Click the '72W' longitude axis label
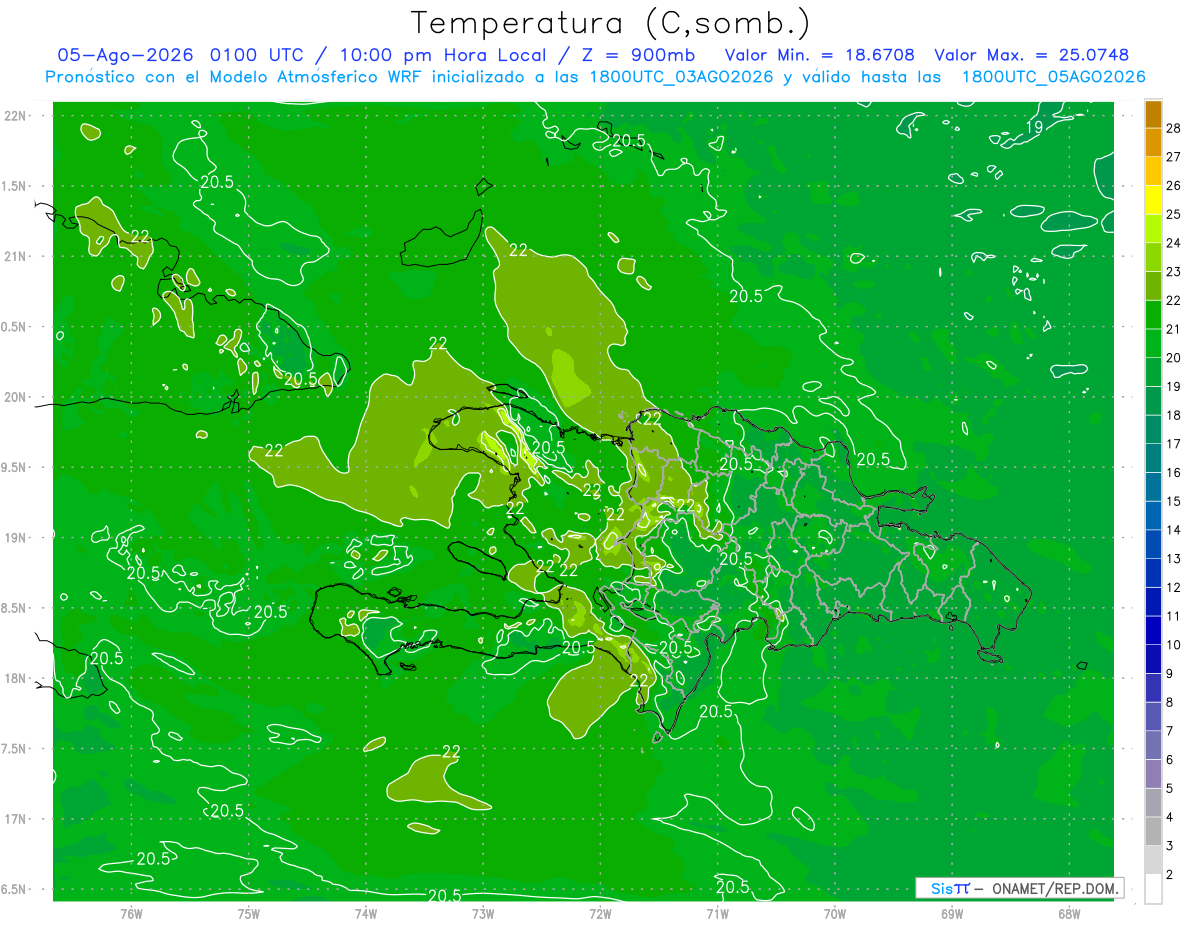Viewport: 1200px width, 927px height. pyautogui.click(x=600, y=914)
